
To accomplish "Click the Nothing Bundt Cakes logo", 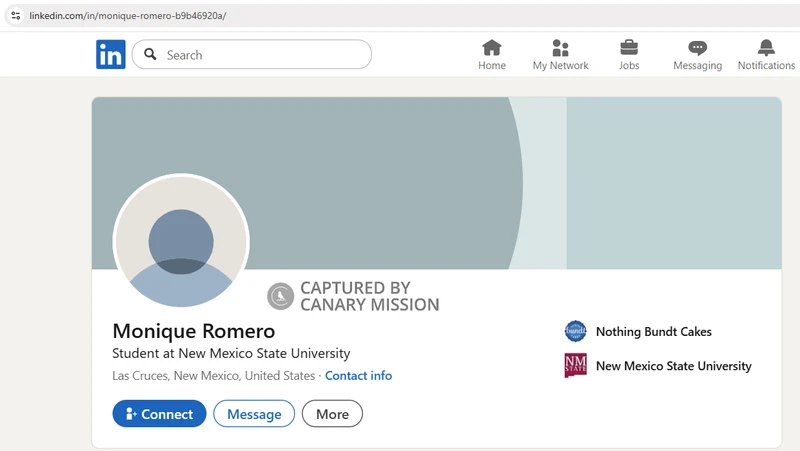I will click(576, 331).
